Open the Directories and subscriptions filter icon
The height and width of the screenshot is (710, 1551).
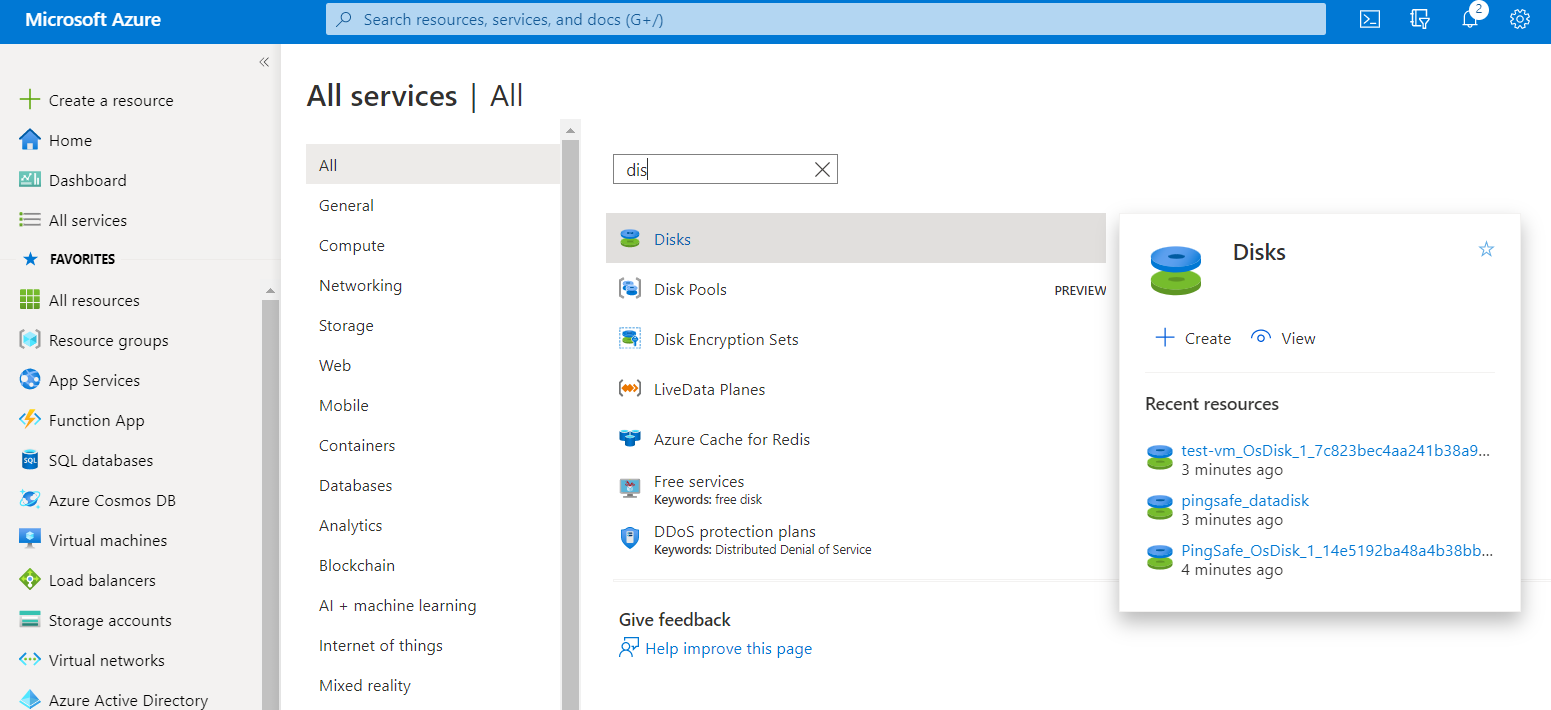(1420, 19)
